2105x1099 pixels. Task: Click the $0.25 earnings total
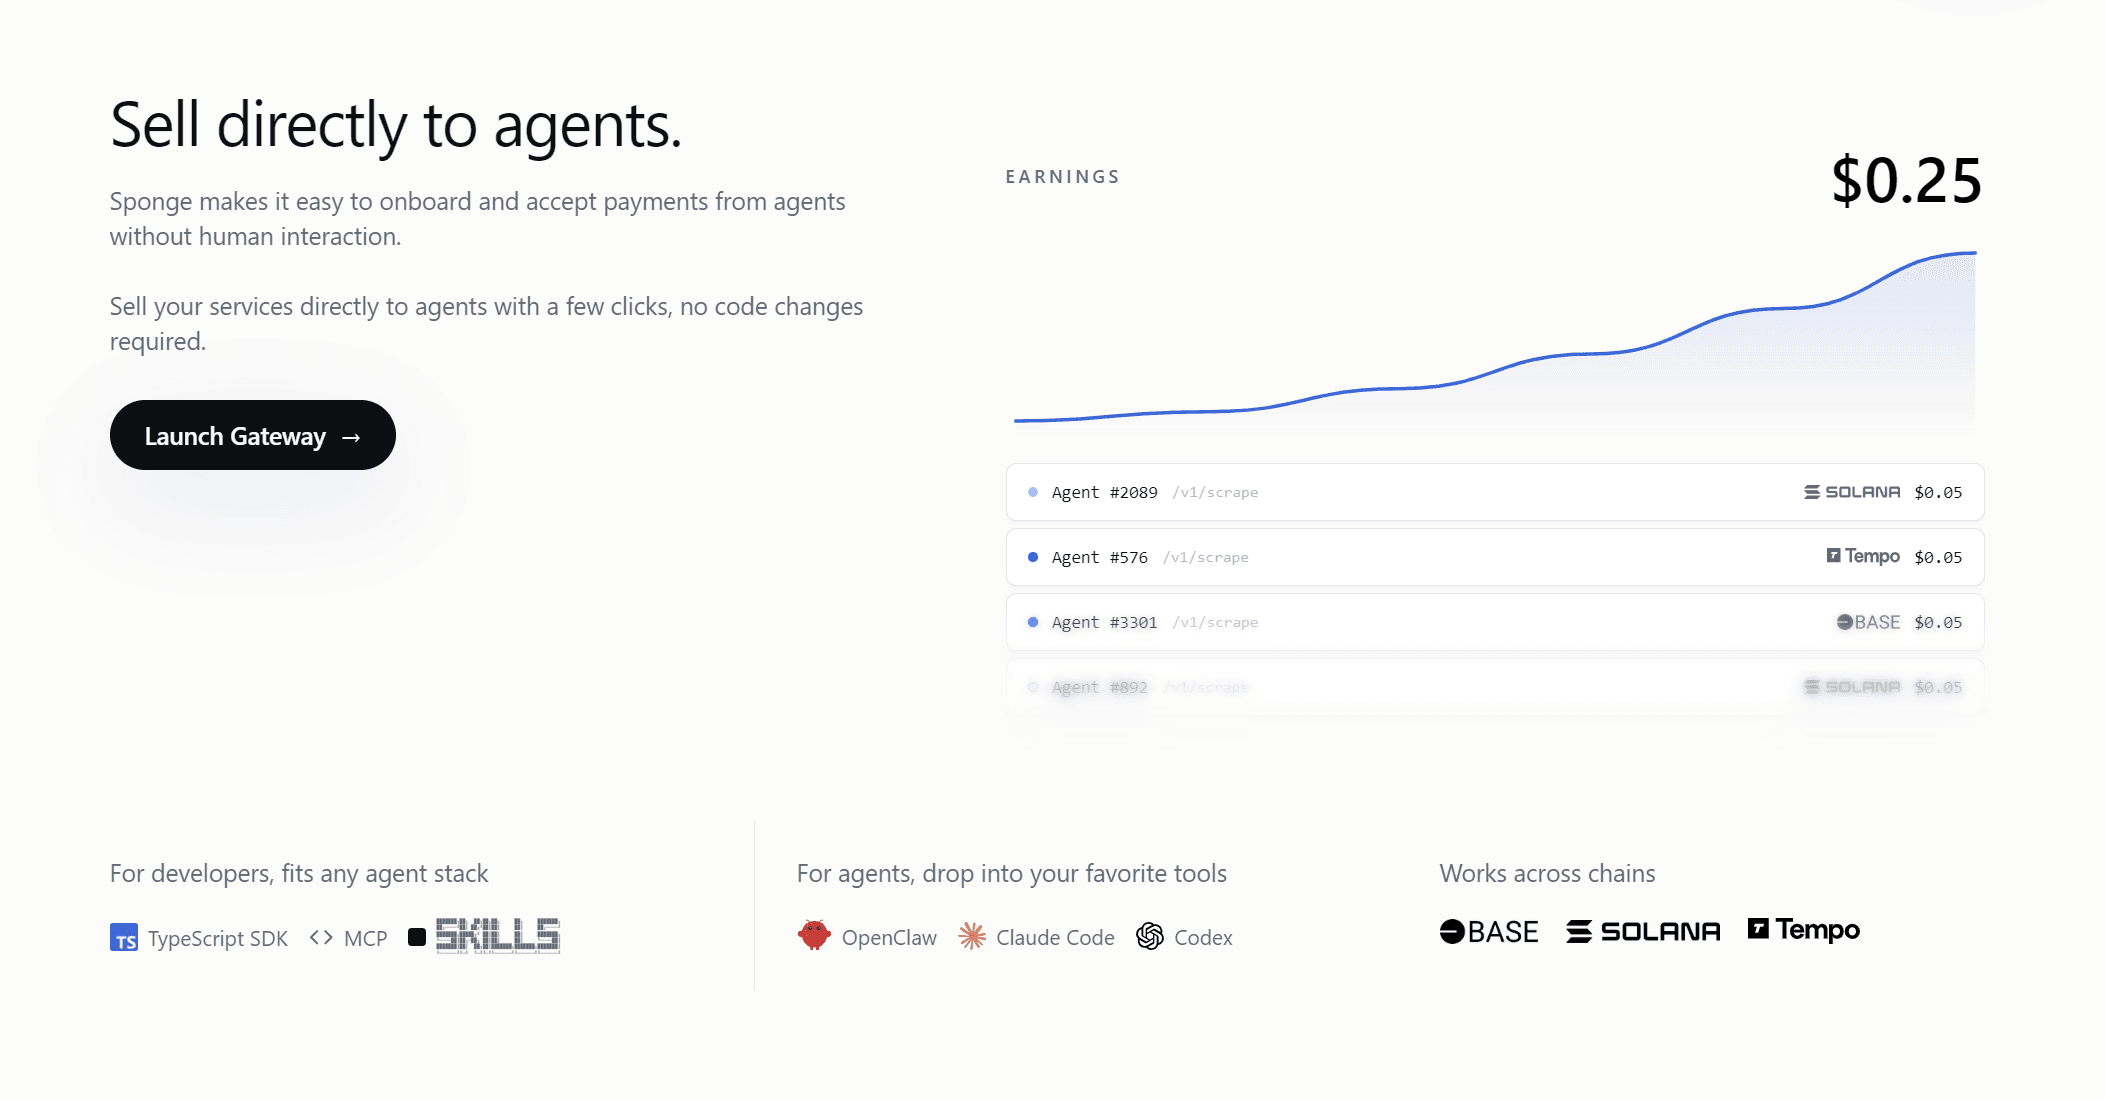coord(1906,181)
